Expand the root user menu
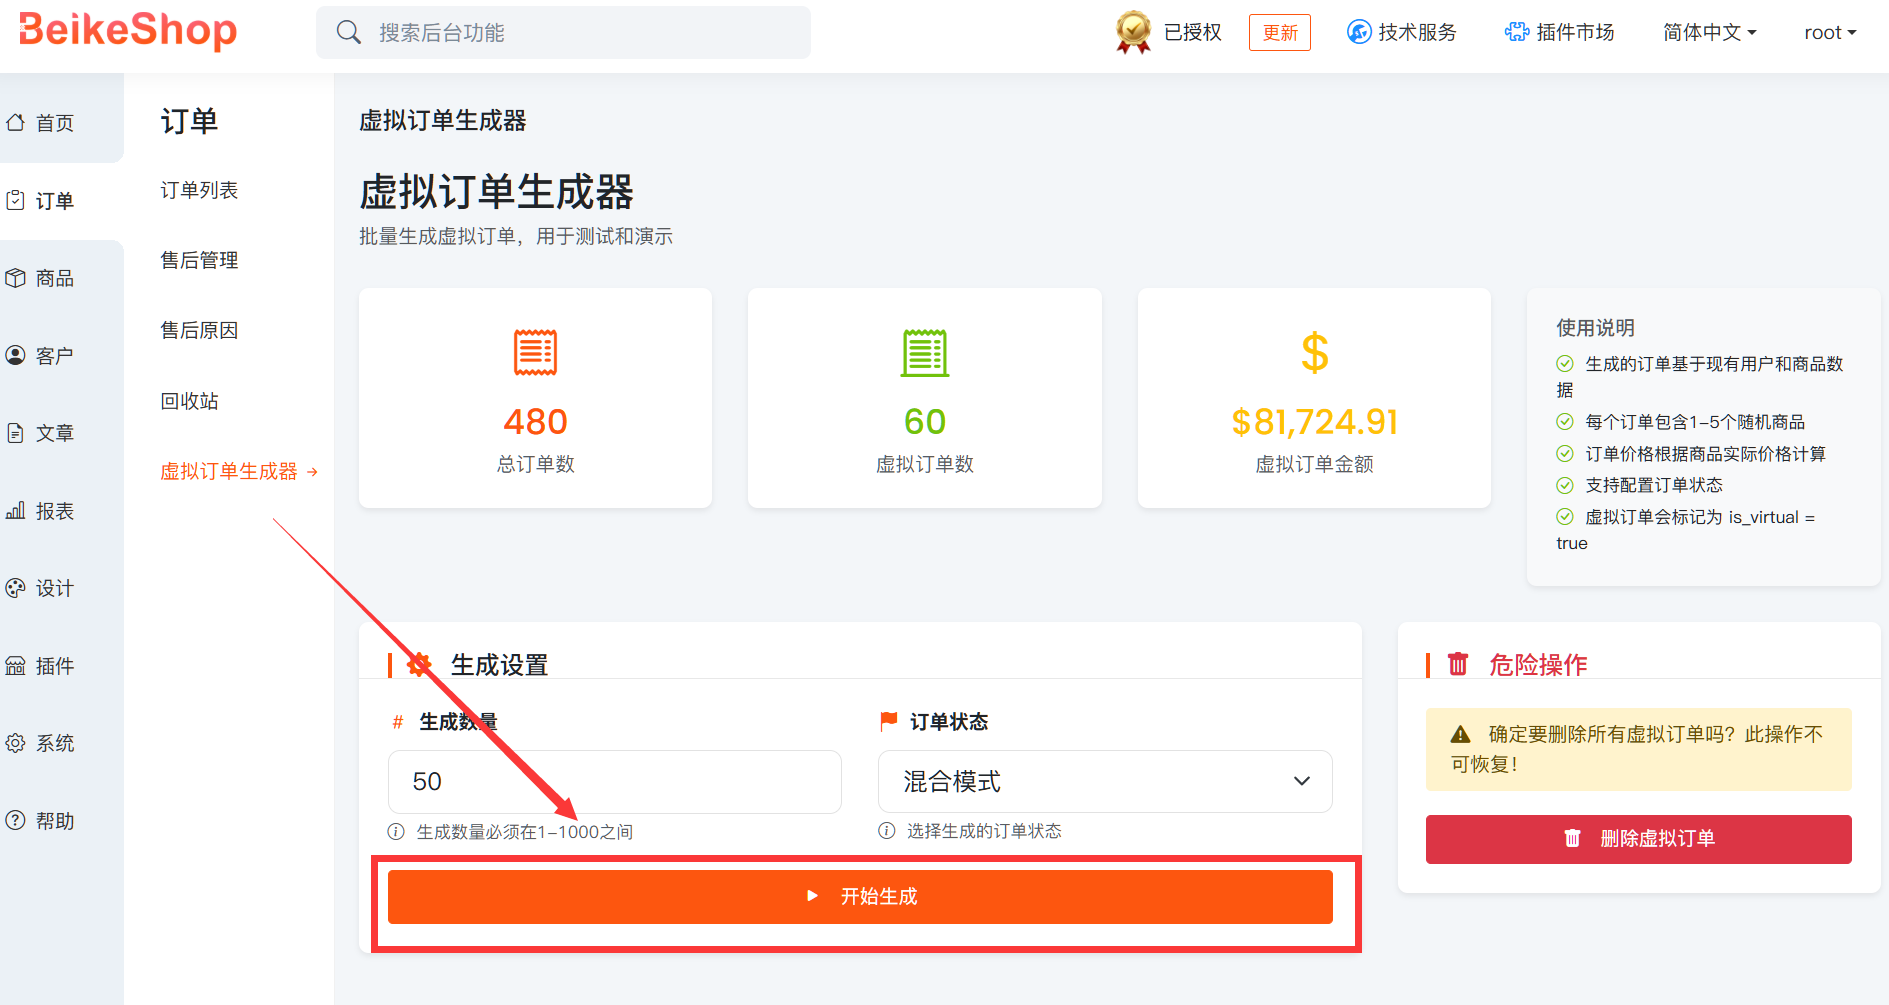This screenshot has width=1889, height=1005. 1829,33
